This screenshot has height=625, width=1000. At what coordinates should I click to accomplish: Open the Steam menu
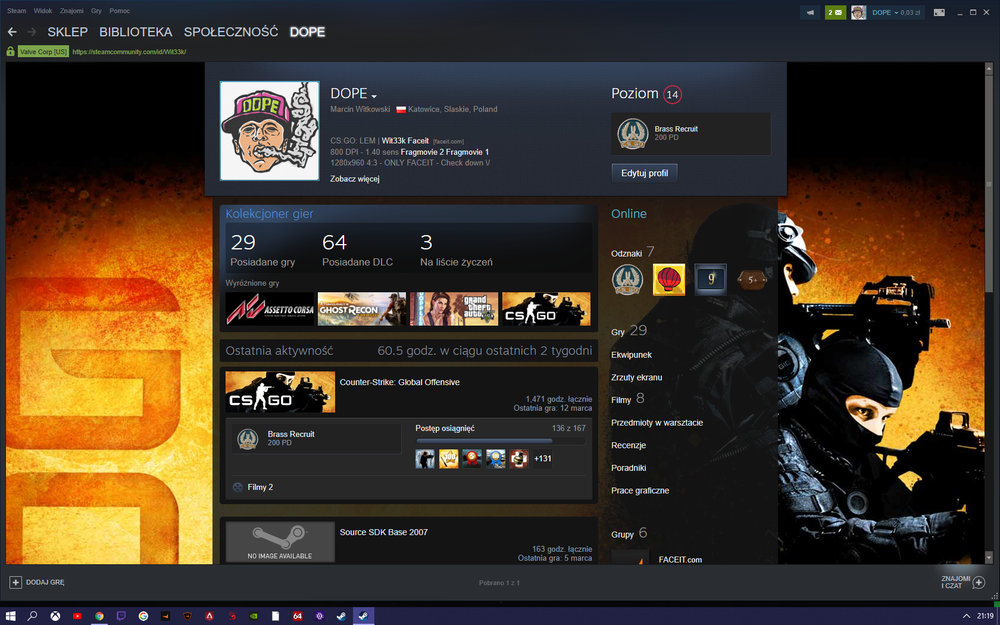coord(17,11)
